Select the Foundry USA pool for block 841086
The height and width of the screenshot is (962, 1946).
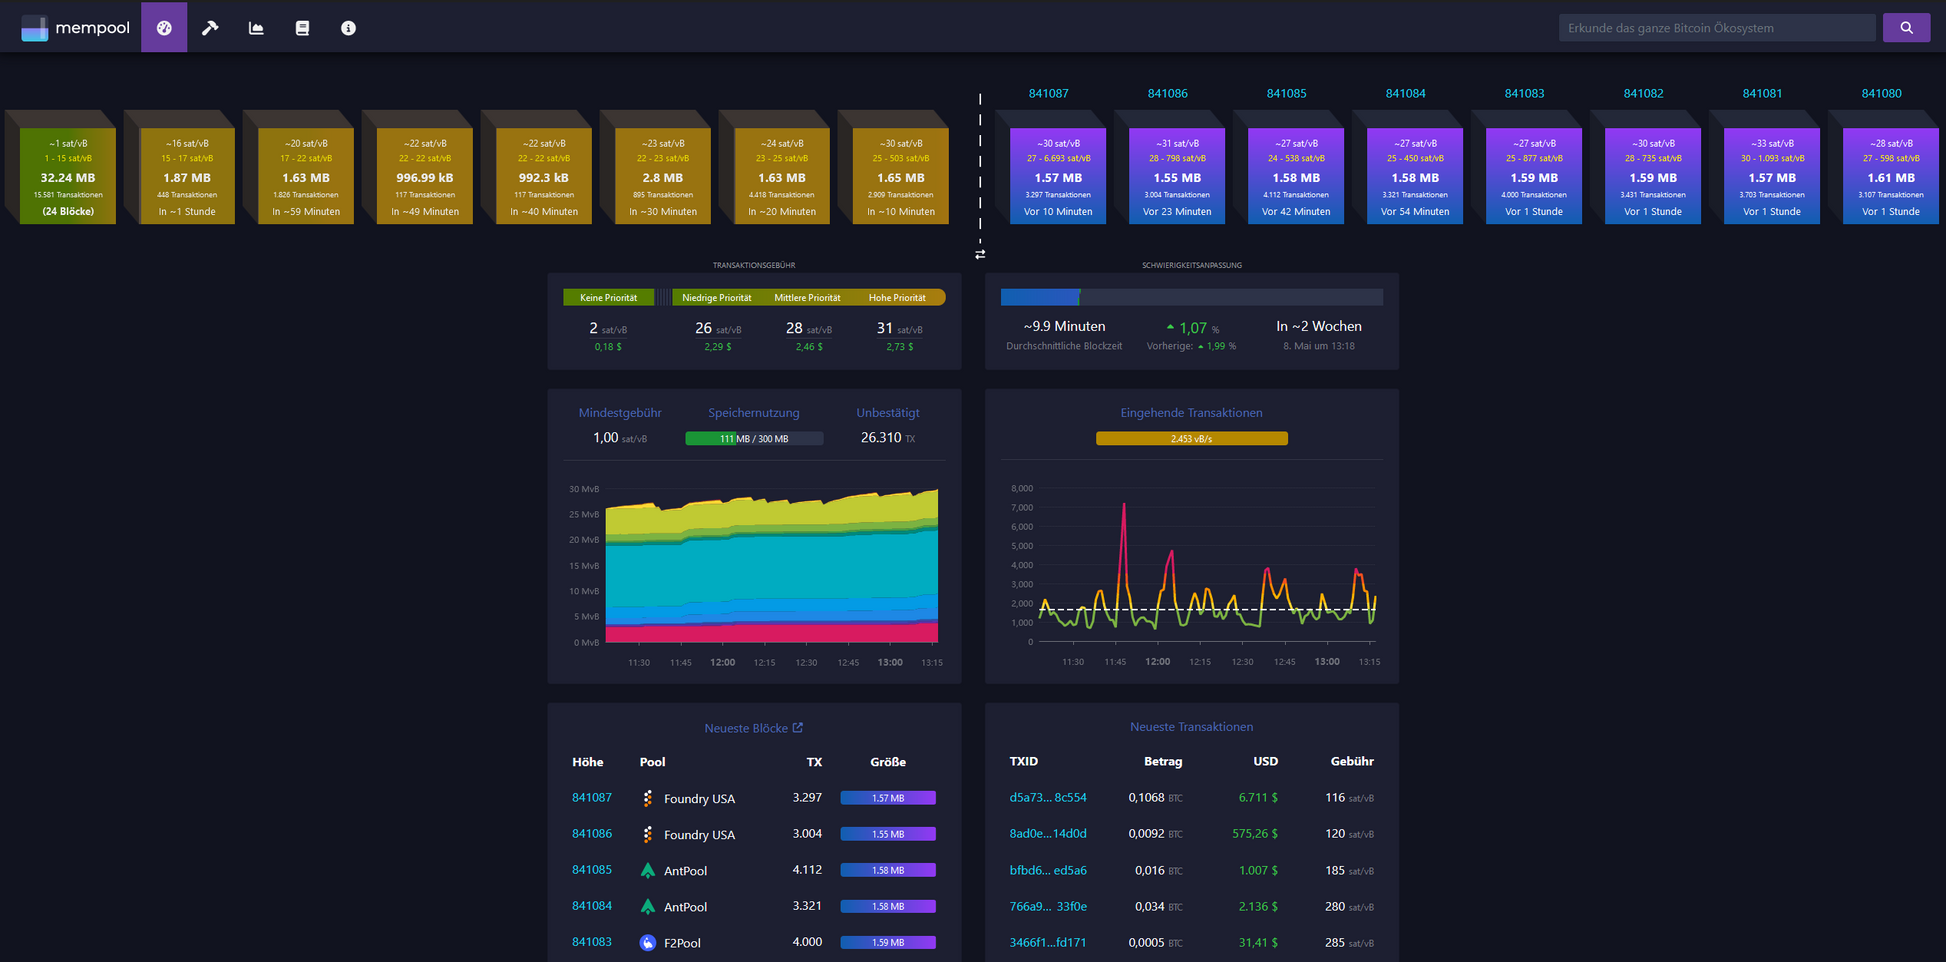(x=698, y=835)
